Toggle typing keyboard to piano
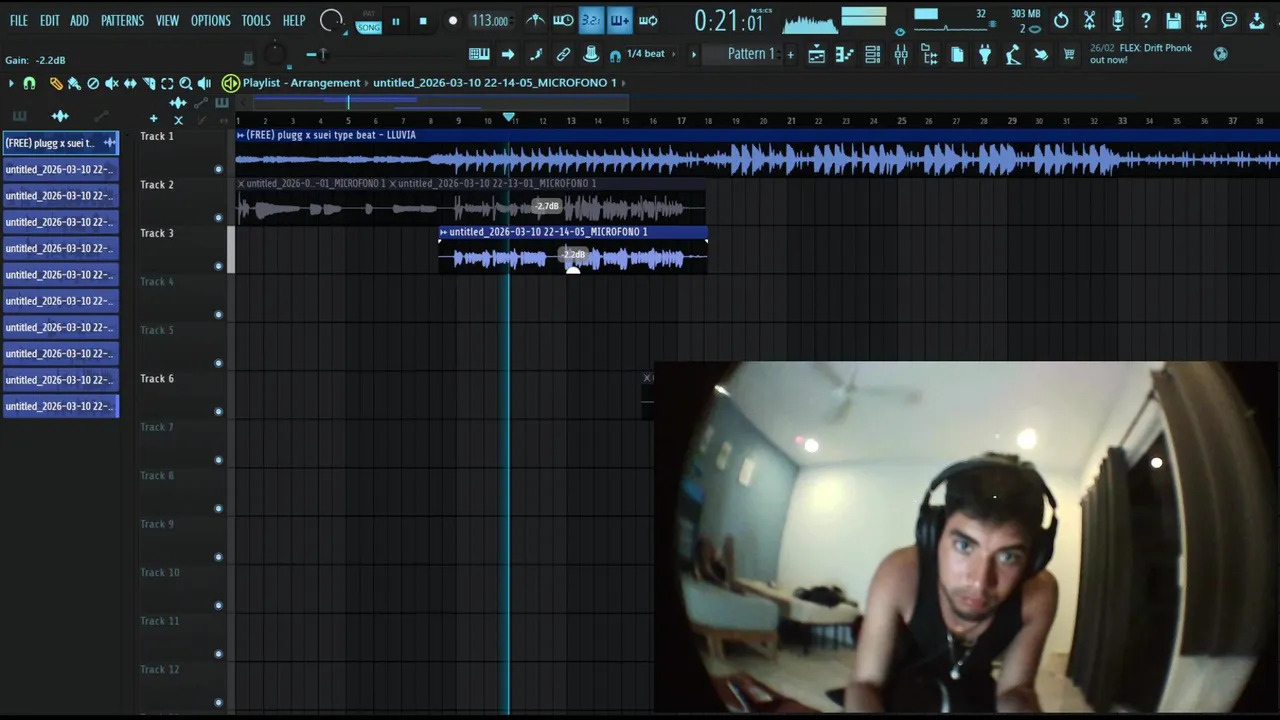This screenshot has height=720, width=1280. [479, 54]
